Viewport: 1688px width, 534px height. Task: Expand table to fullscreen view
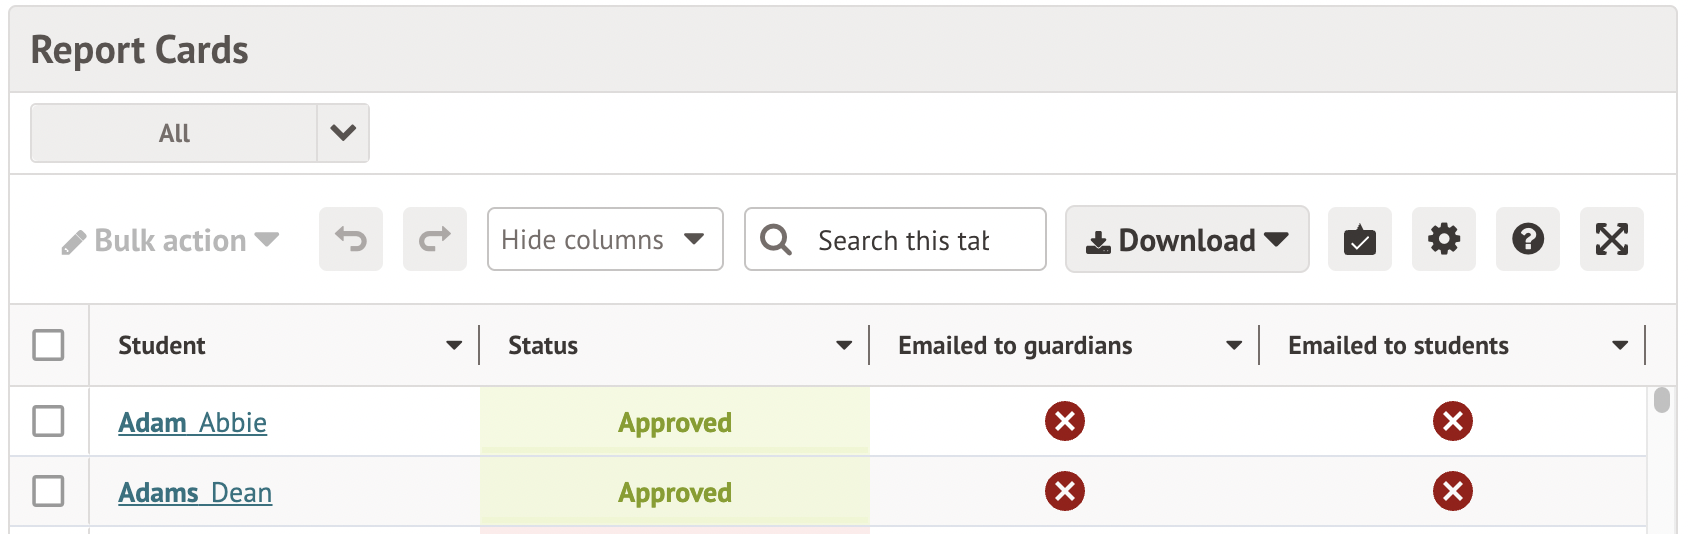point(1611,239)
